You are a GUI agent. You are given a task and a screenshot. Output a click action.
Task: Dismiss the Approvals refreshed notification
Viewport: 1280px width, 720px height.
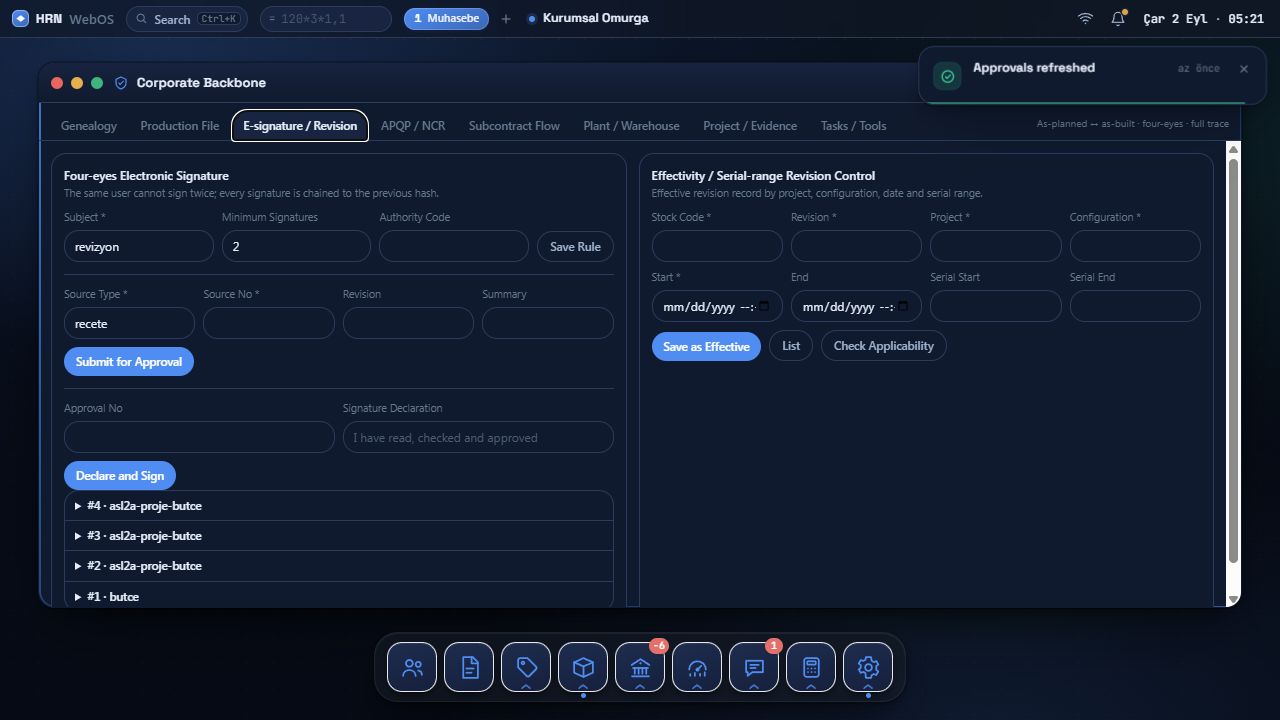tap(1244, 69)
